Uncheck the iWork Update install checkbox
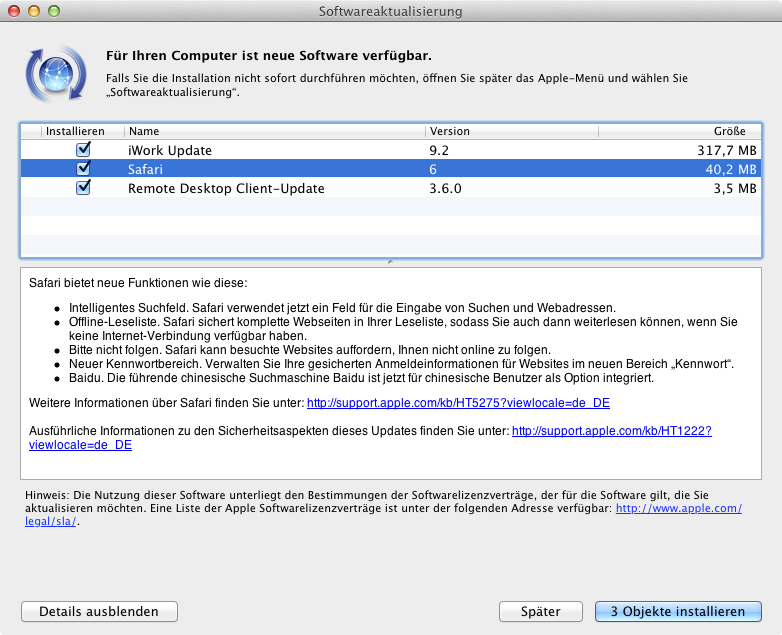 (83, 149)
